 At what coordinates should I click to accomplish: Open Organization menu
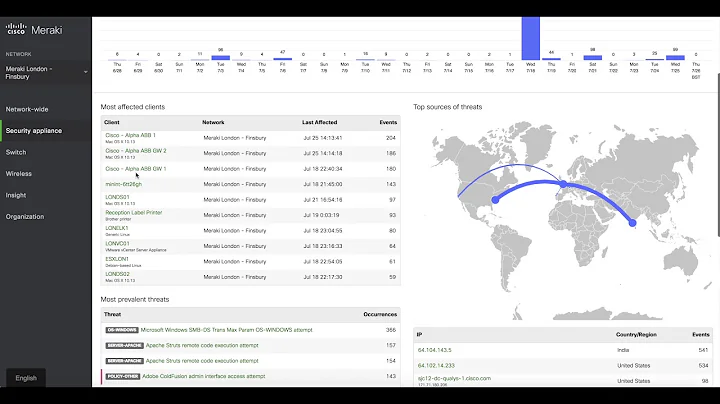[x=25, y=217]
